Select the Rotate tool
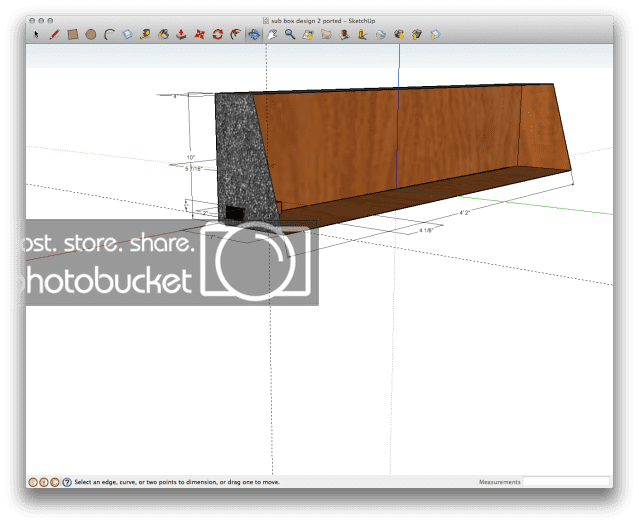 (x=218, y=34)
